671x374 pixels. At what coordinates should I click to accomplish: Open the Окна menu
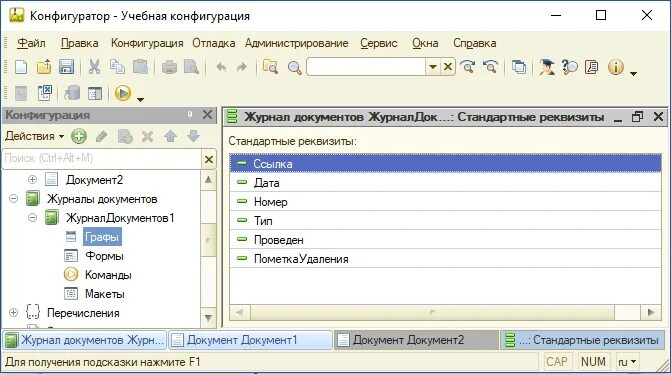425,43
